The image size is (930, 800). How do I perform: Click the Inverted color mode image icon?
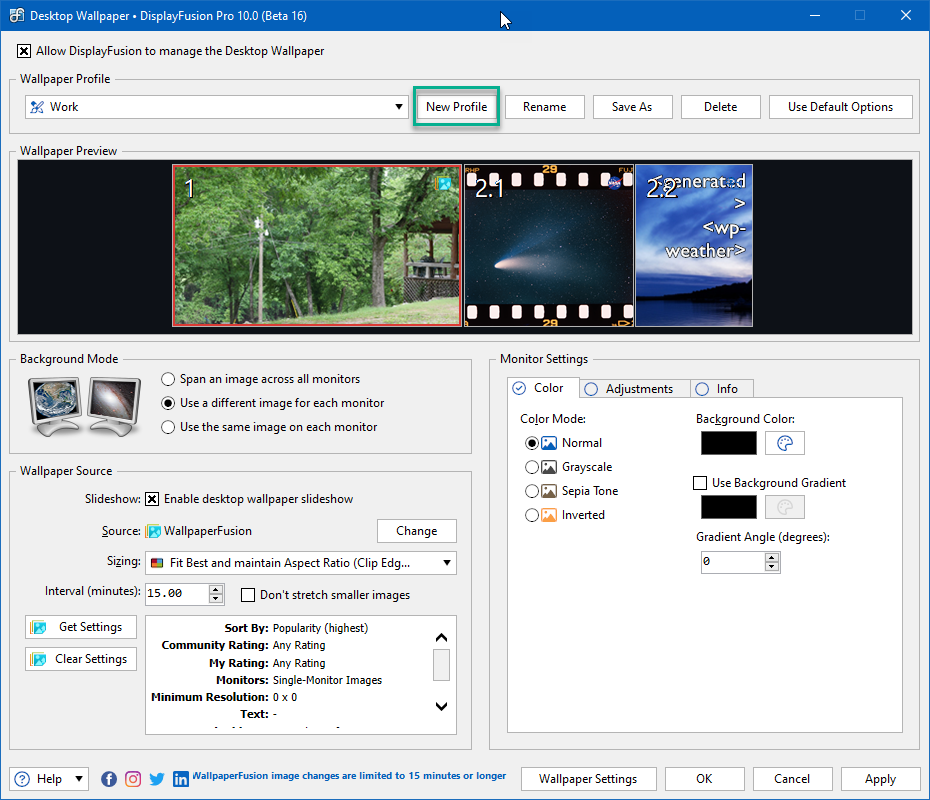click(549, 515)
